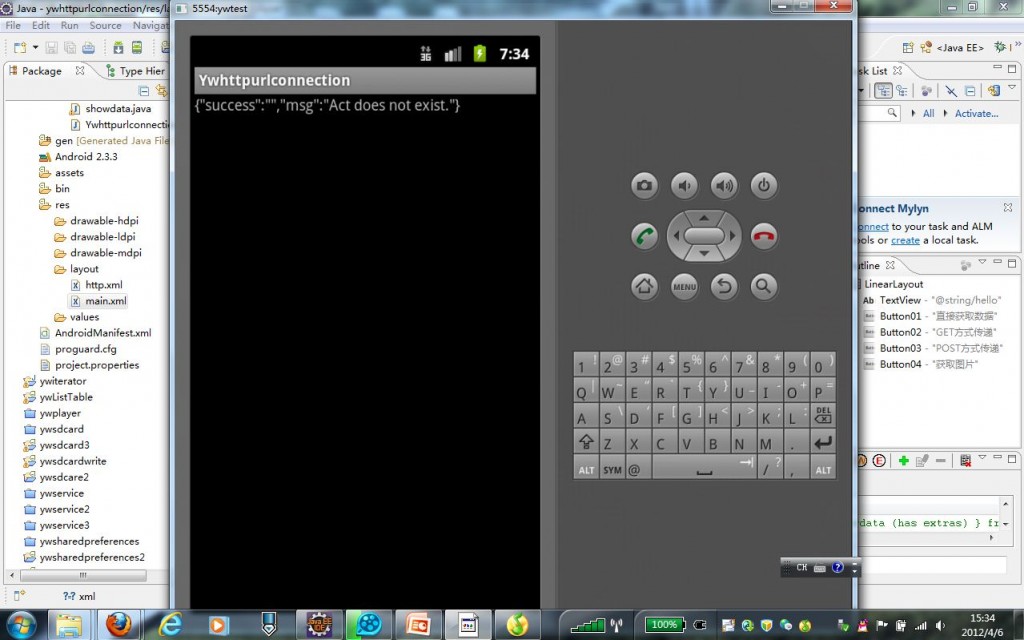Select http.xml in layout folder
Screen dimensions: 1024x640
97,285
